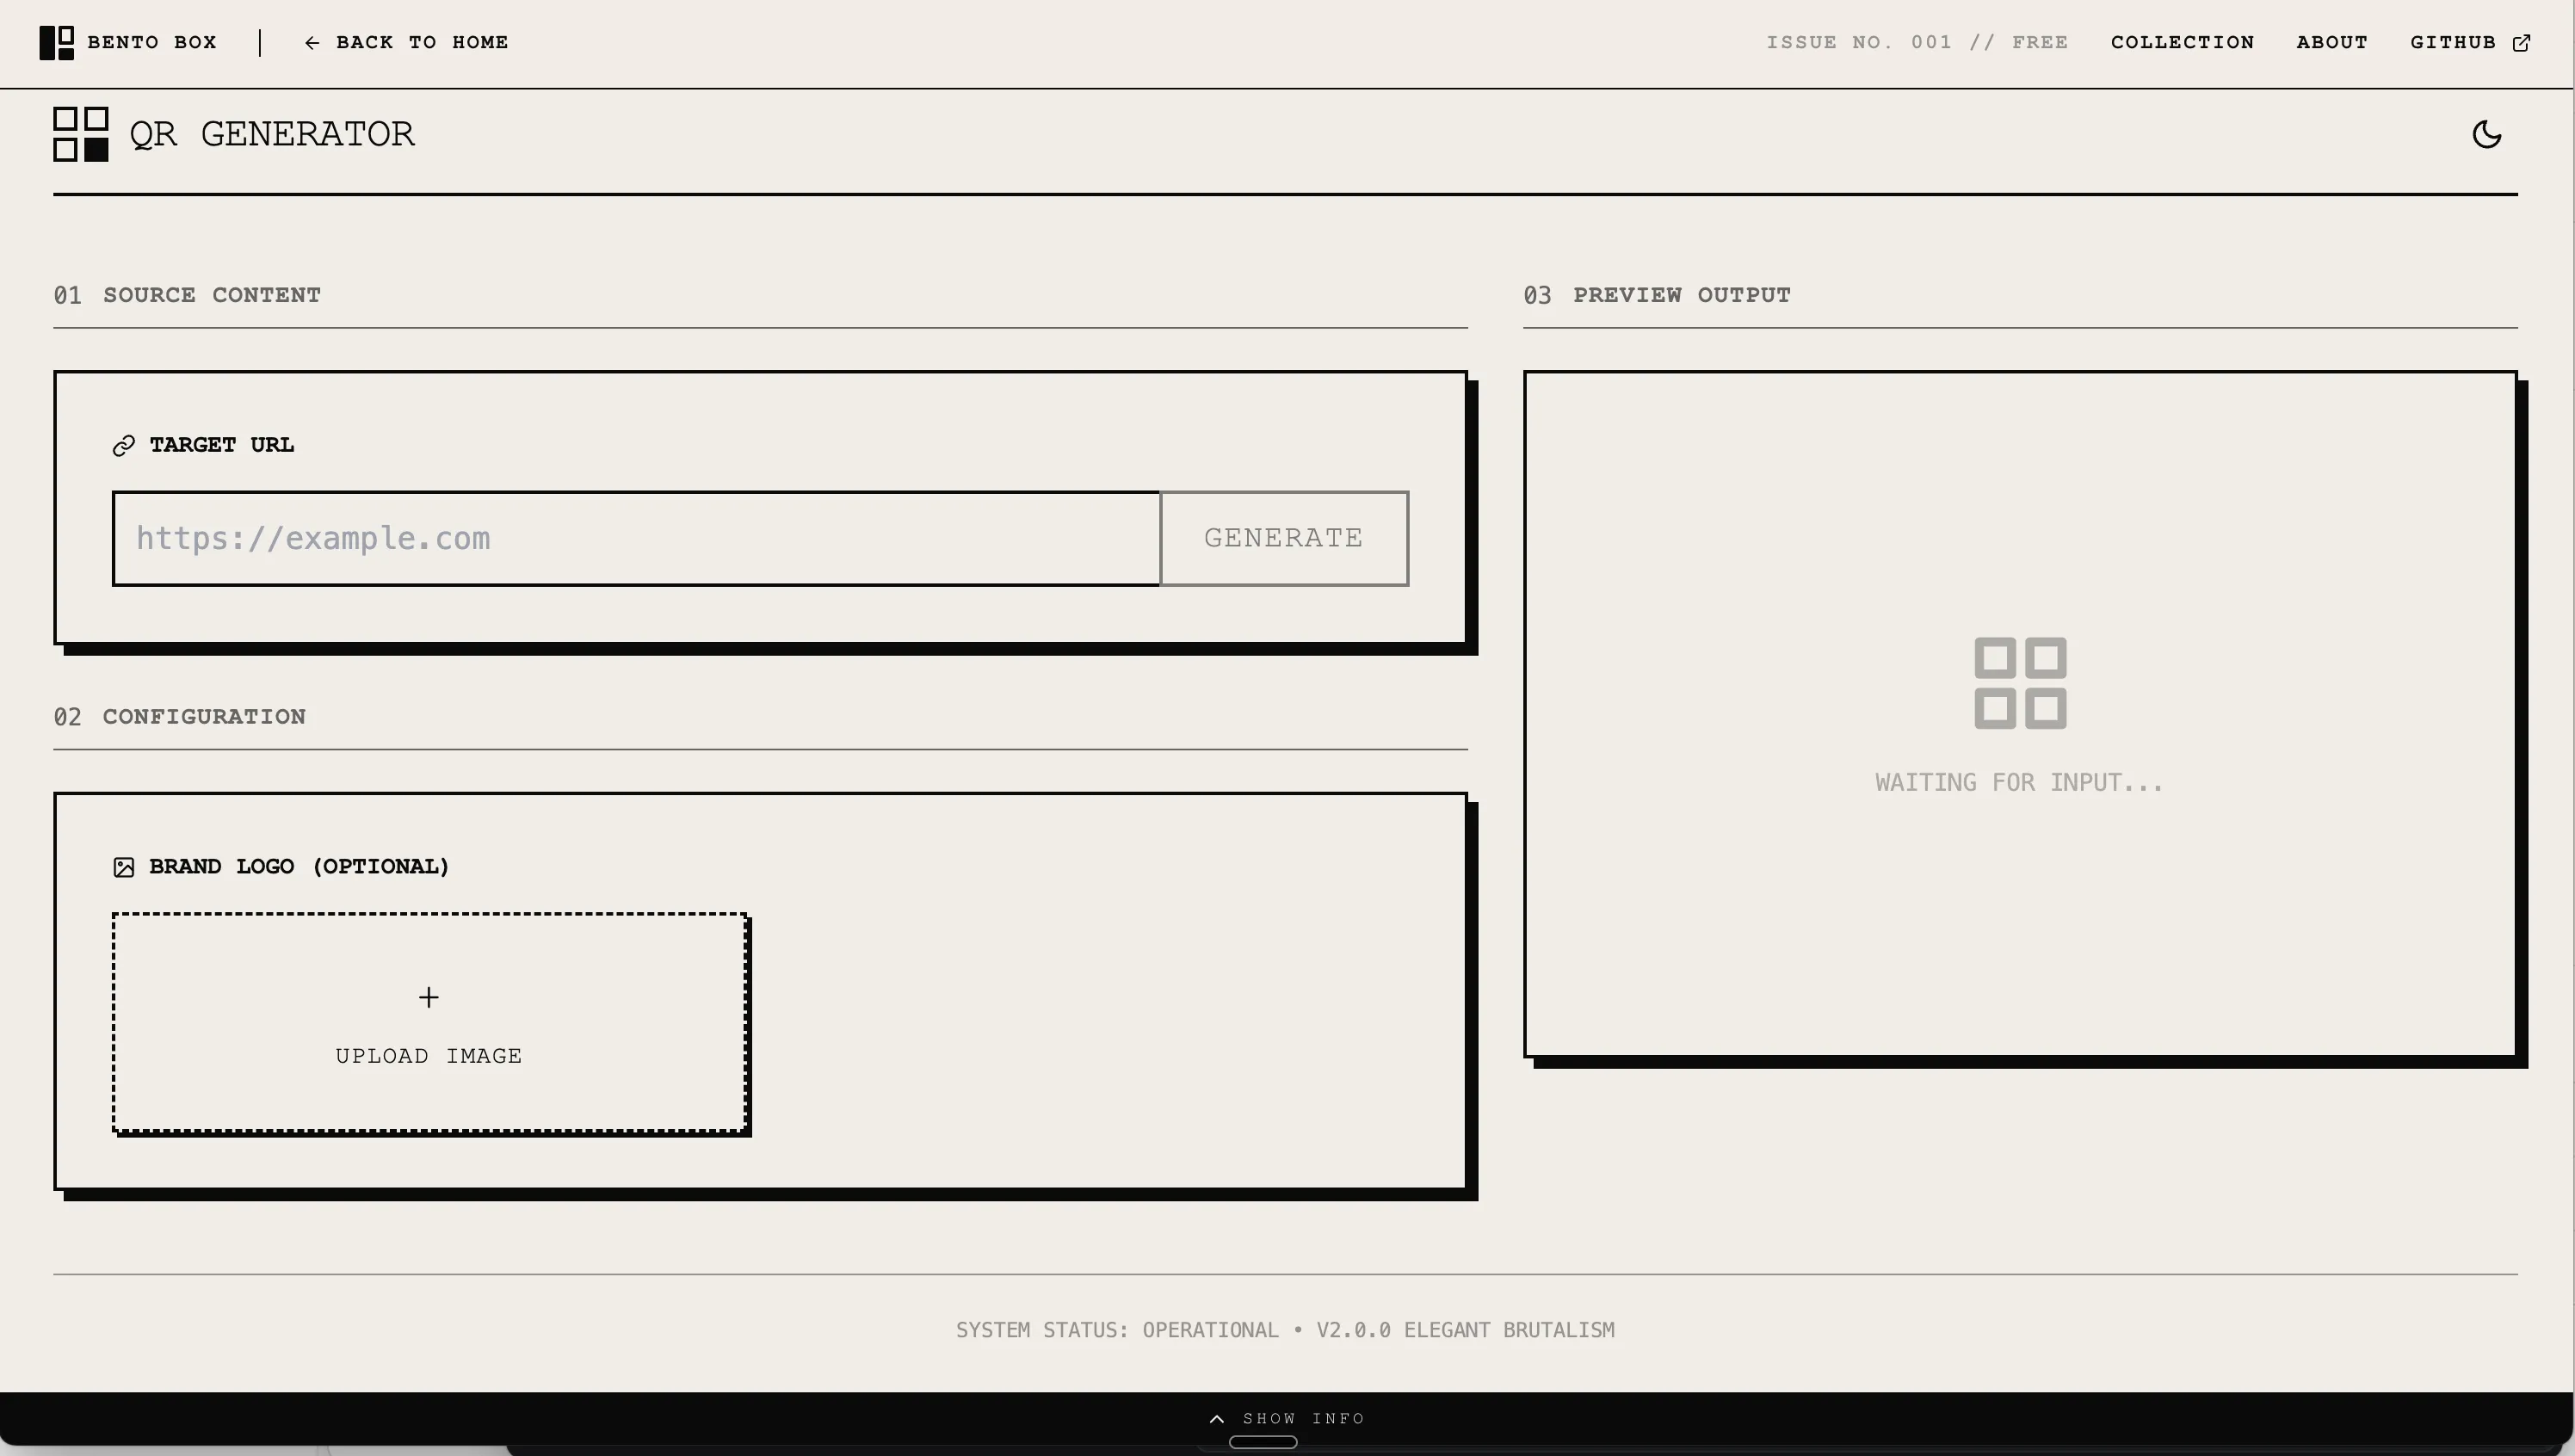This screenshot has width=2575, height=1456.
Task: Click the plus icon in the upload area
Action: (428, 997)
